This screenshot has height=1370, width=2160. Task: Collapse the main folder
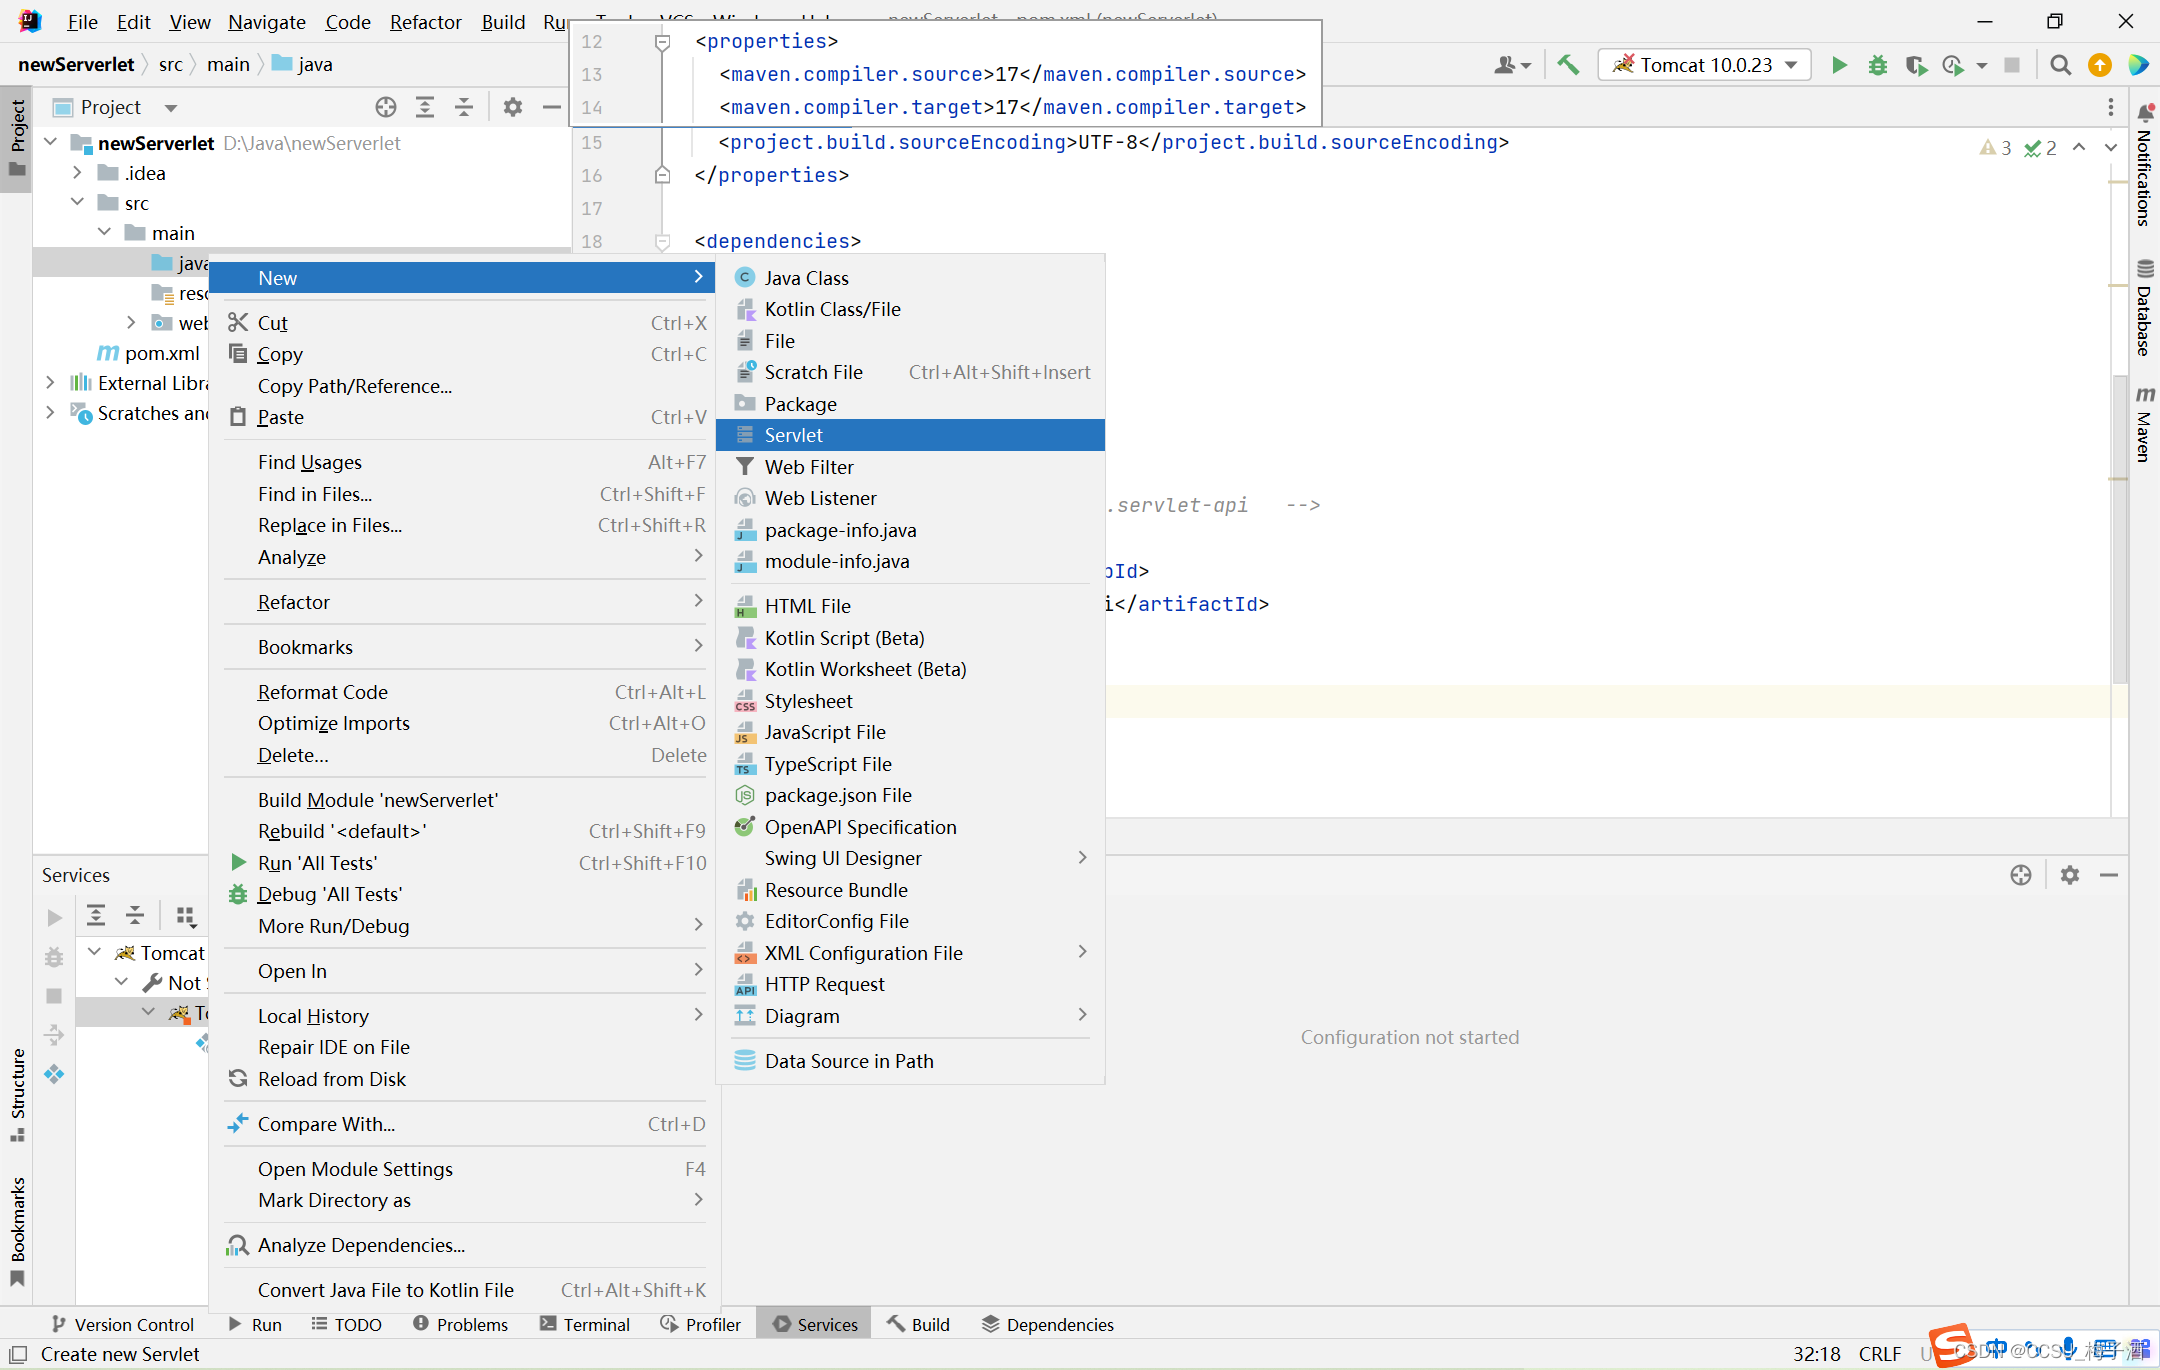click(104, 233)
